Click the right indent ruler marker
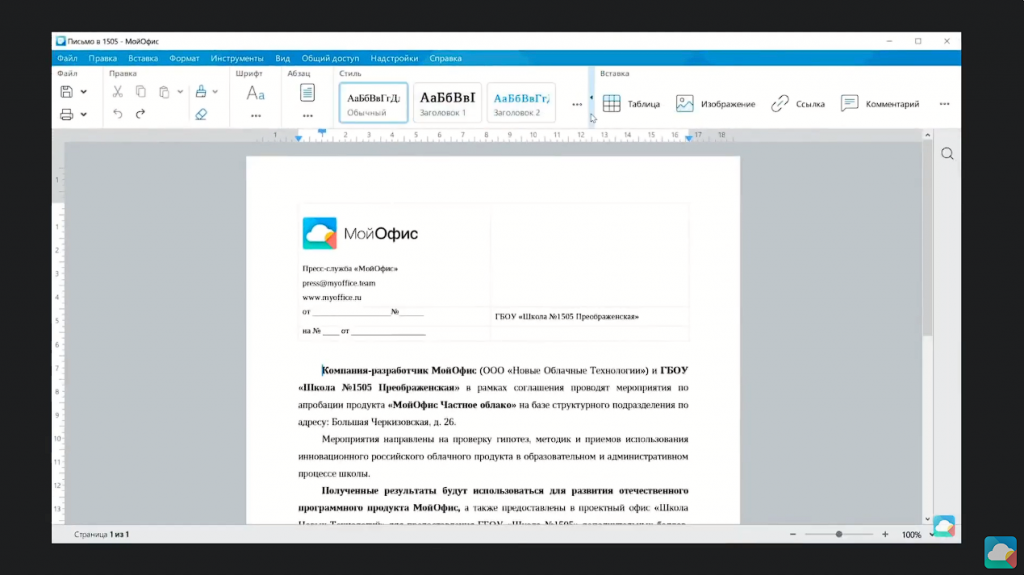Screen dimensions: 1024x575 (688, 139)
